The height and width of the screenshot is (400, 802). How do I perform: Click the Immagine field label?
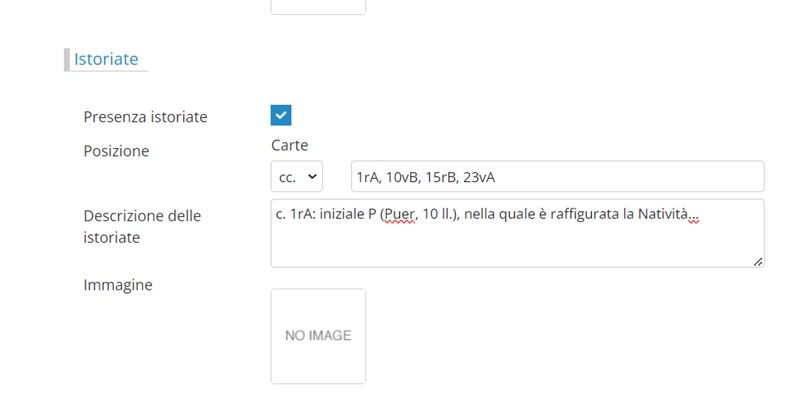click(x=118, y=285)
